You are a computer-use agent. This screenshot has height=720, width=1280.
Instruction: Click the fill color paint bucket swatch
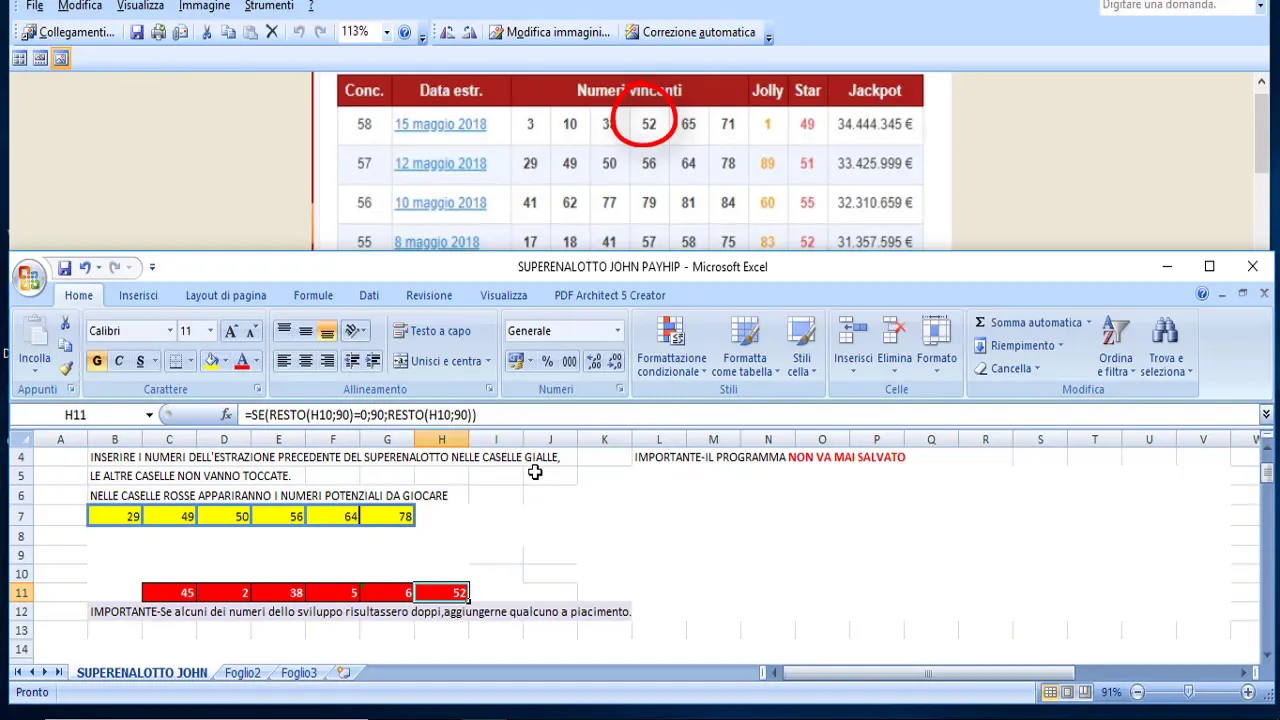click(x=211, y=361)
